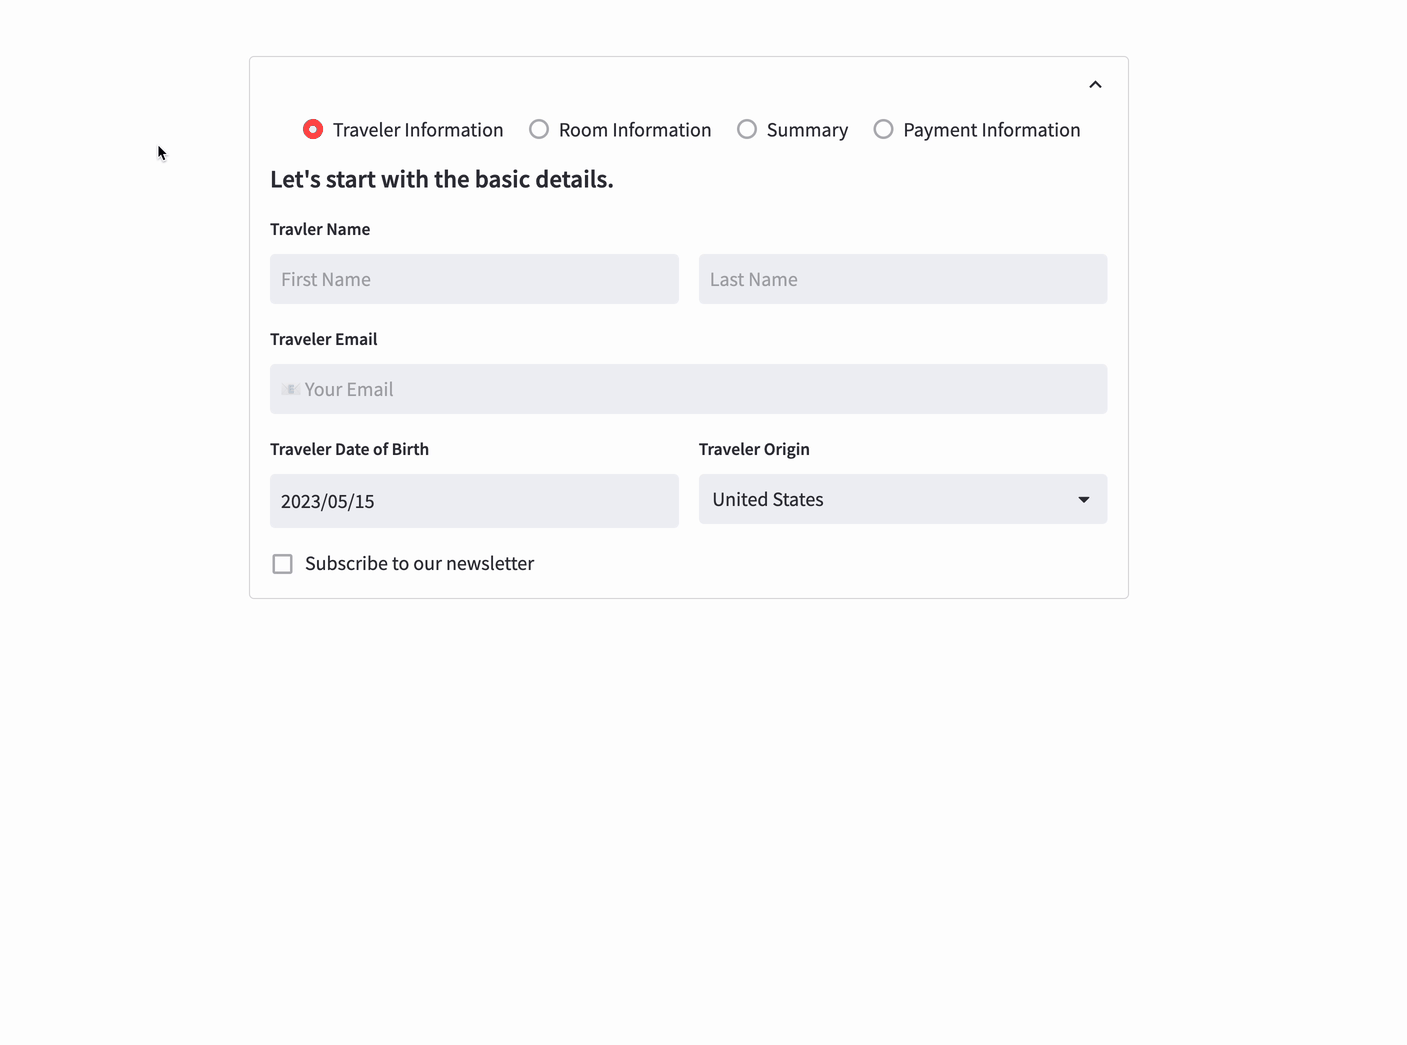Click the dropdown arrow next to United States
The image size is (1407, 1045).
coord(1083,499)
